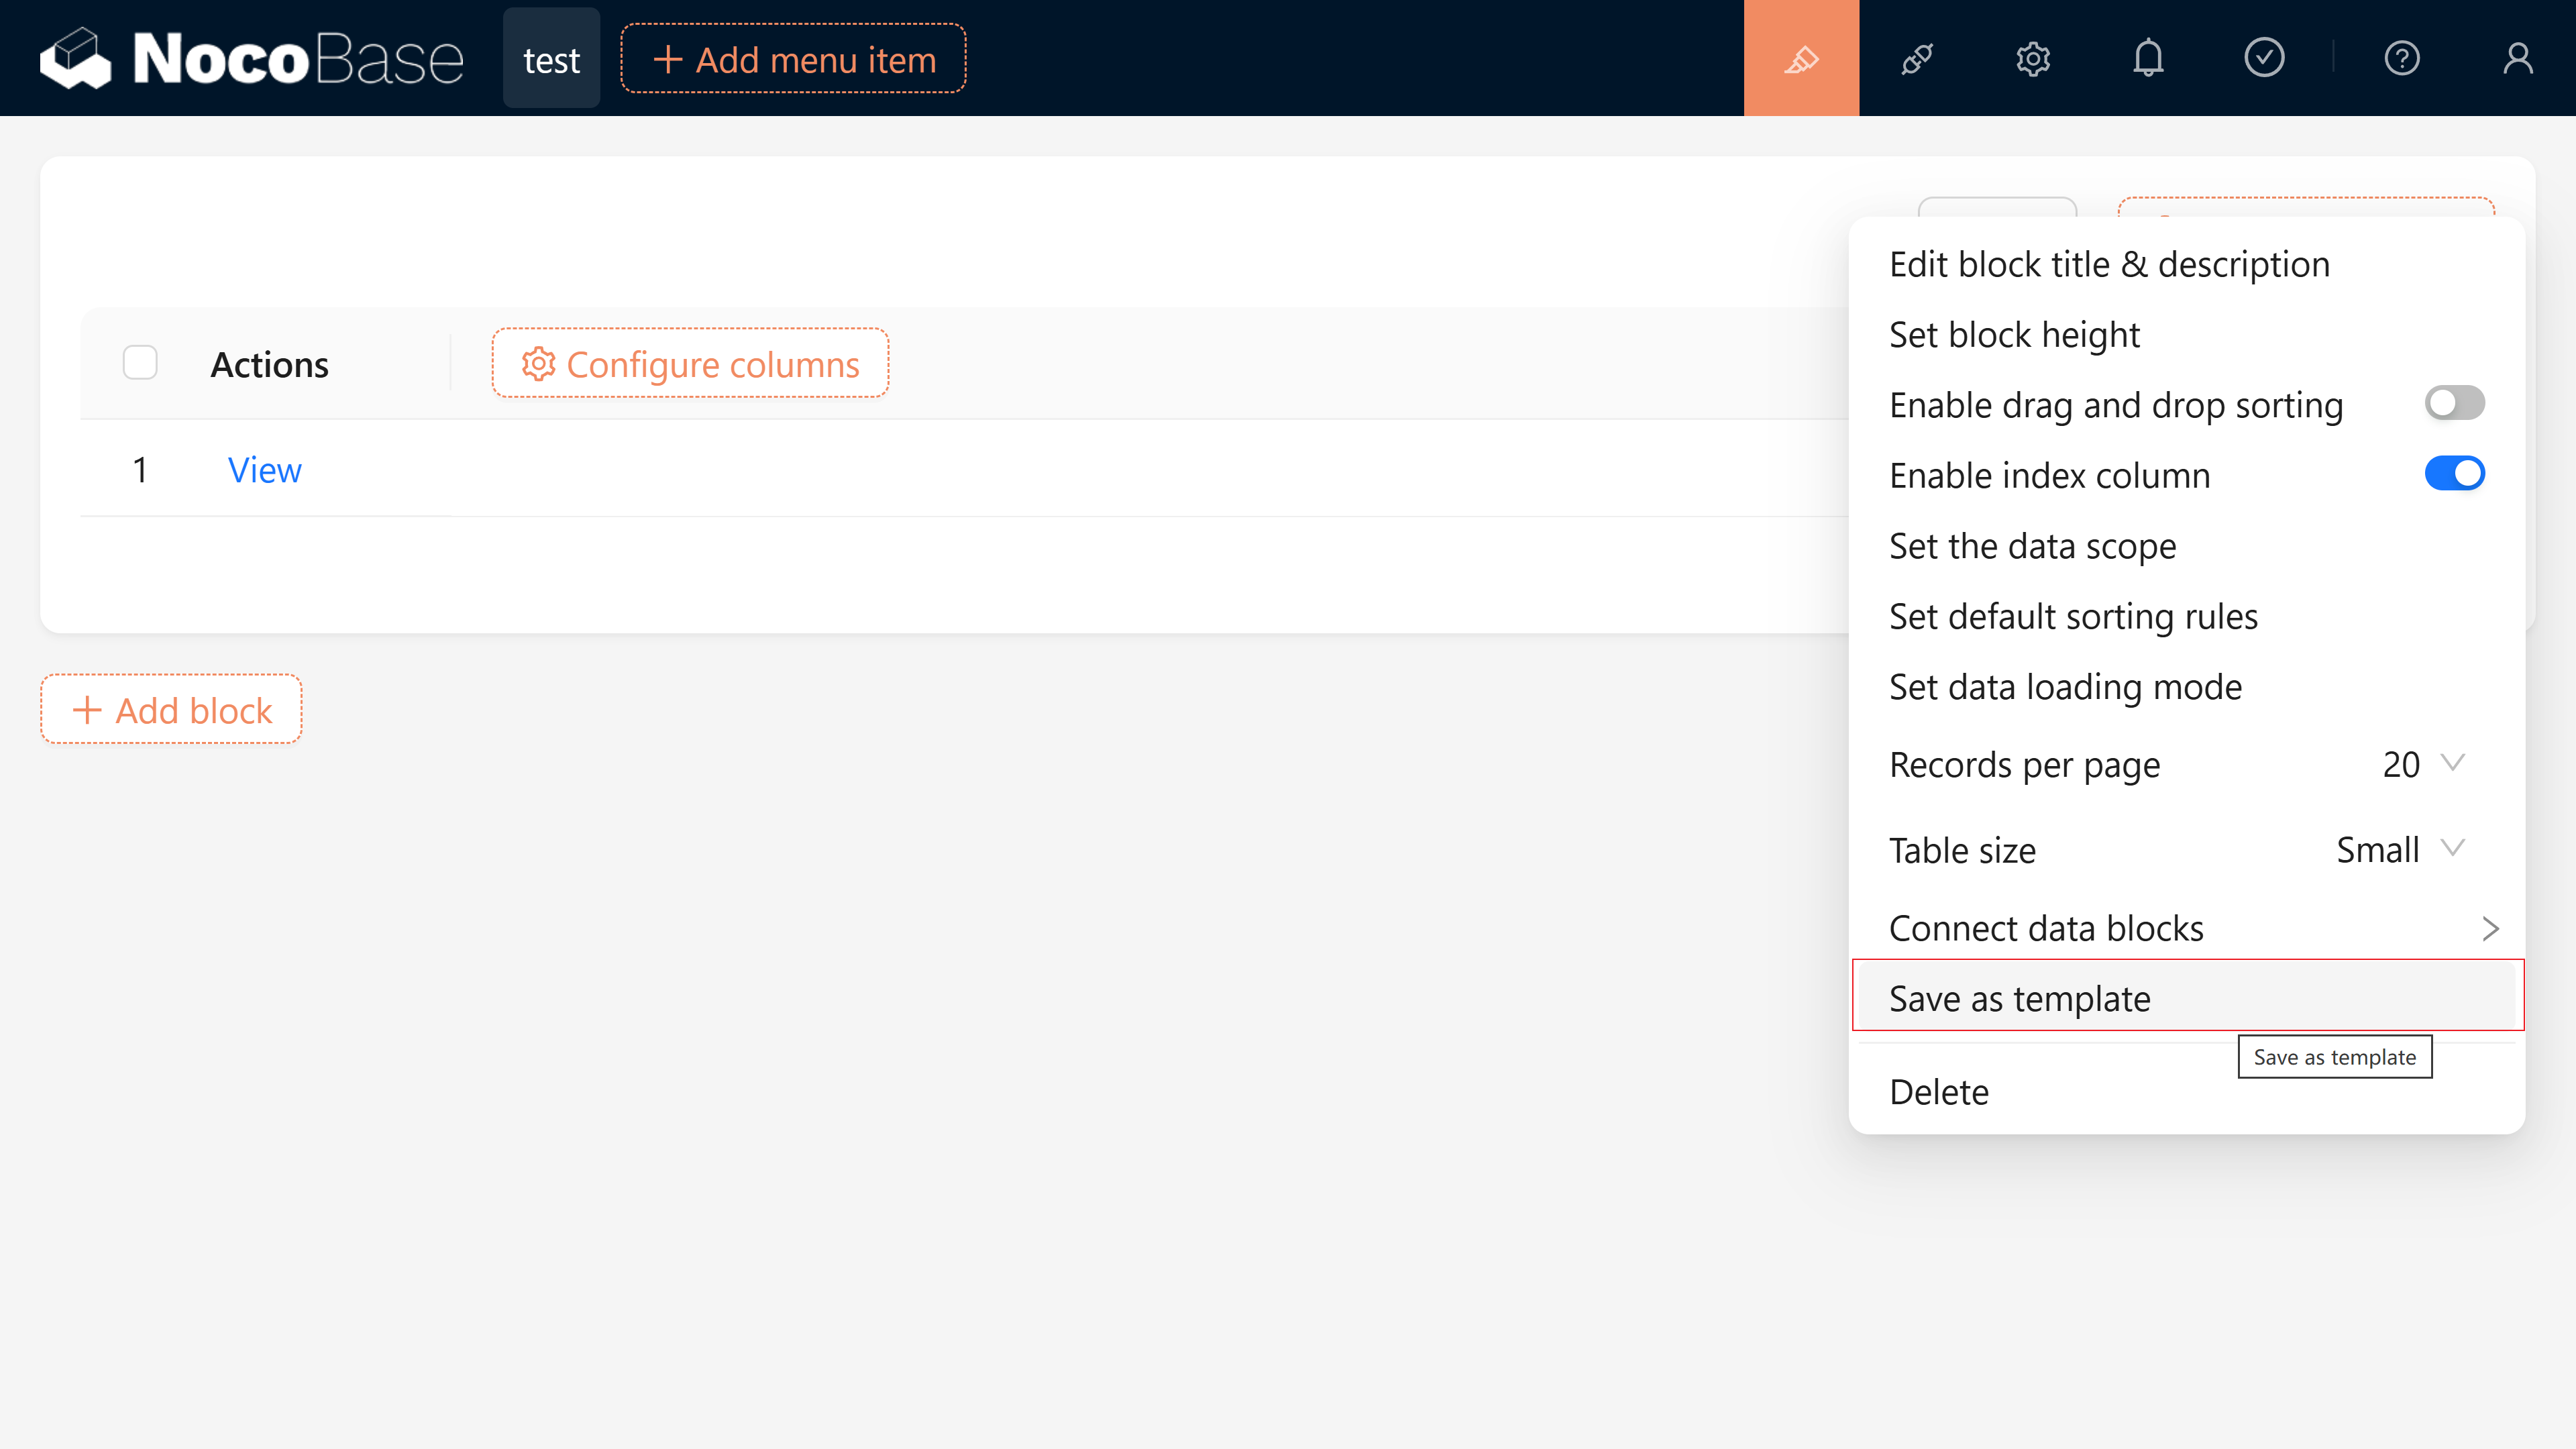This screenshot has width=2576, height=1449.
Task: Open the settings gear in header
Action: pyautogui.click(x=2033, y=58)
